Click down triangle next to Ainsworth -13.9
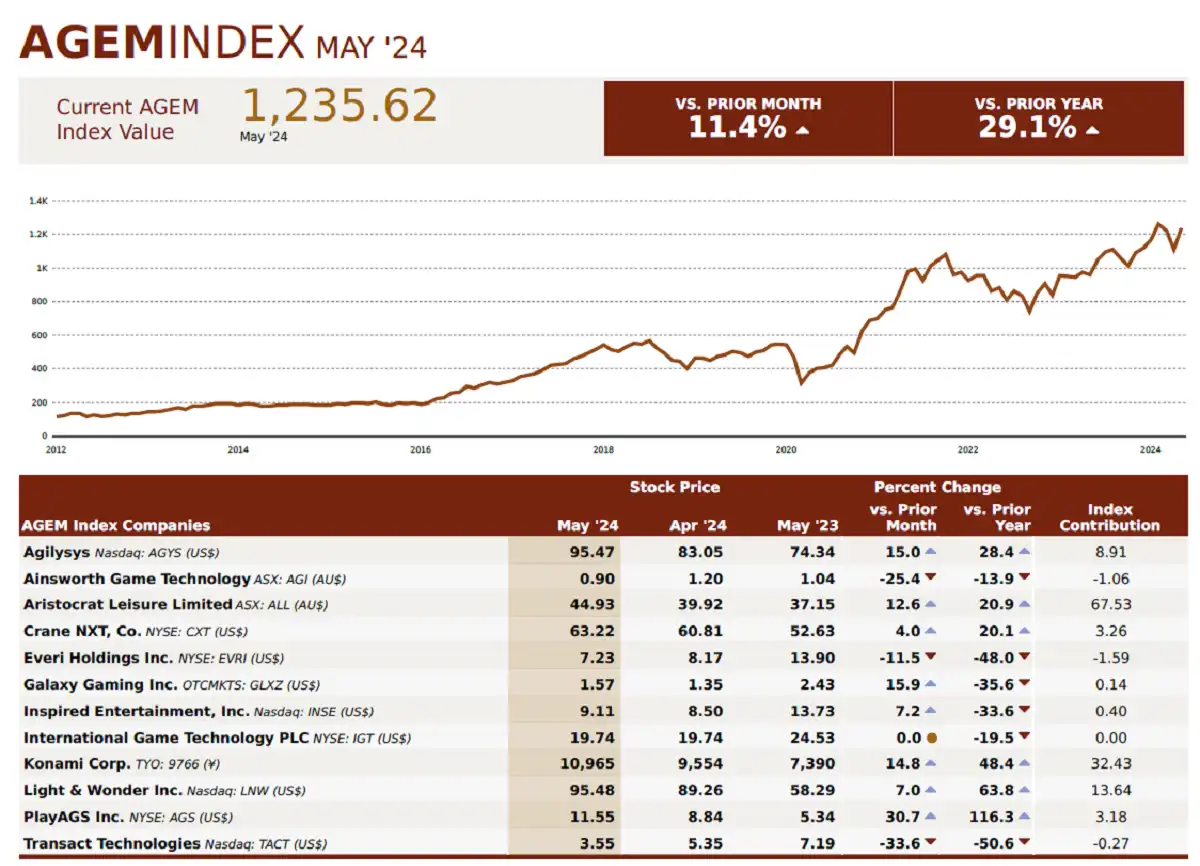Screen dimensions: 1200x866 tap(1024, 578)
